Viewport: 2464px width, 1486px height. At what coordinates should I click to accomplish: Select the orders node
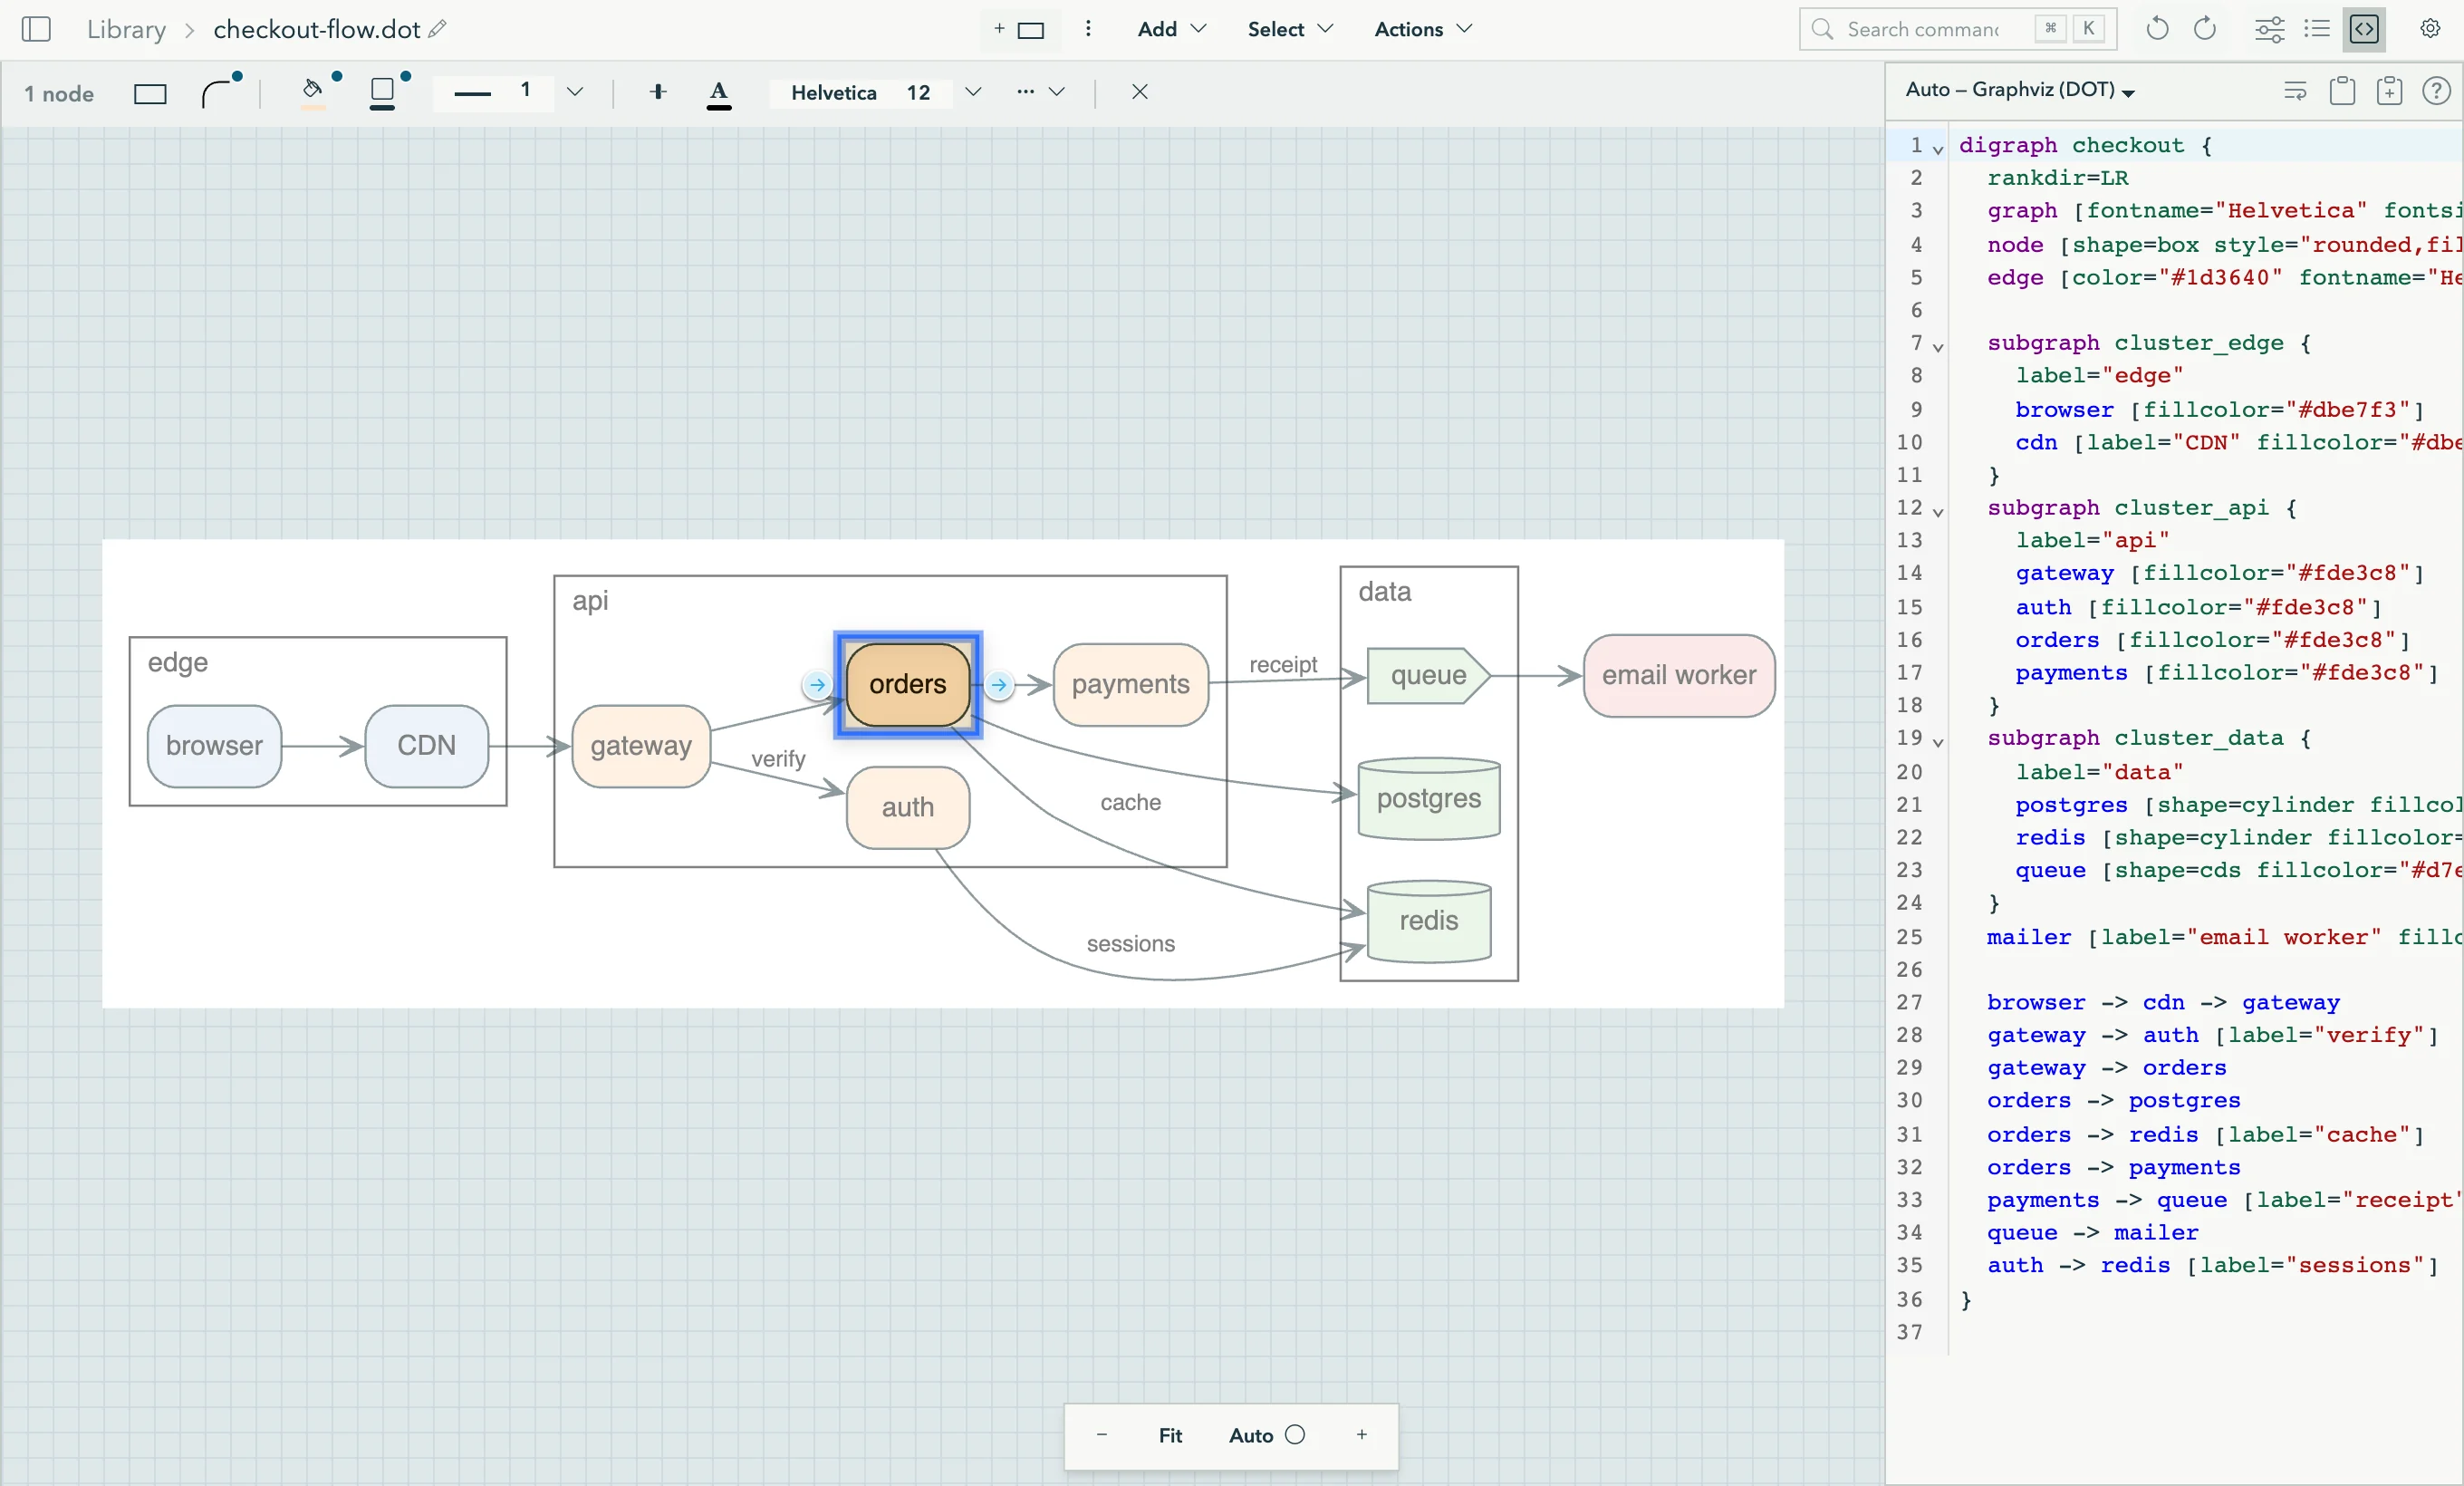(908, 685)
